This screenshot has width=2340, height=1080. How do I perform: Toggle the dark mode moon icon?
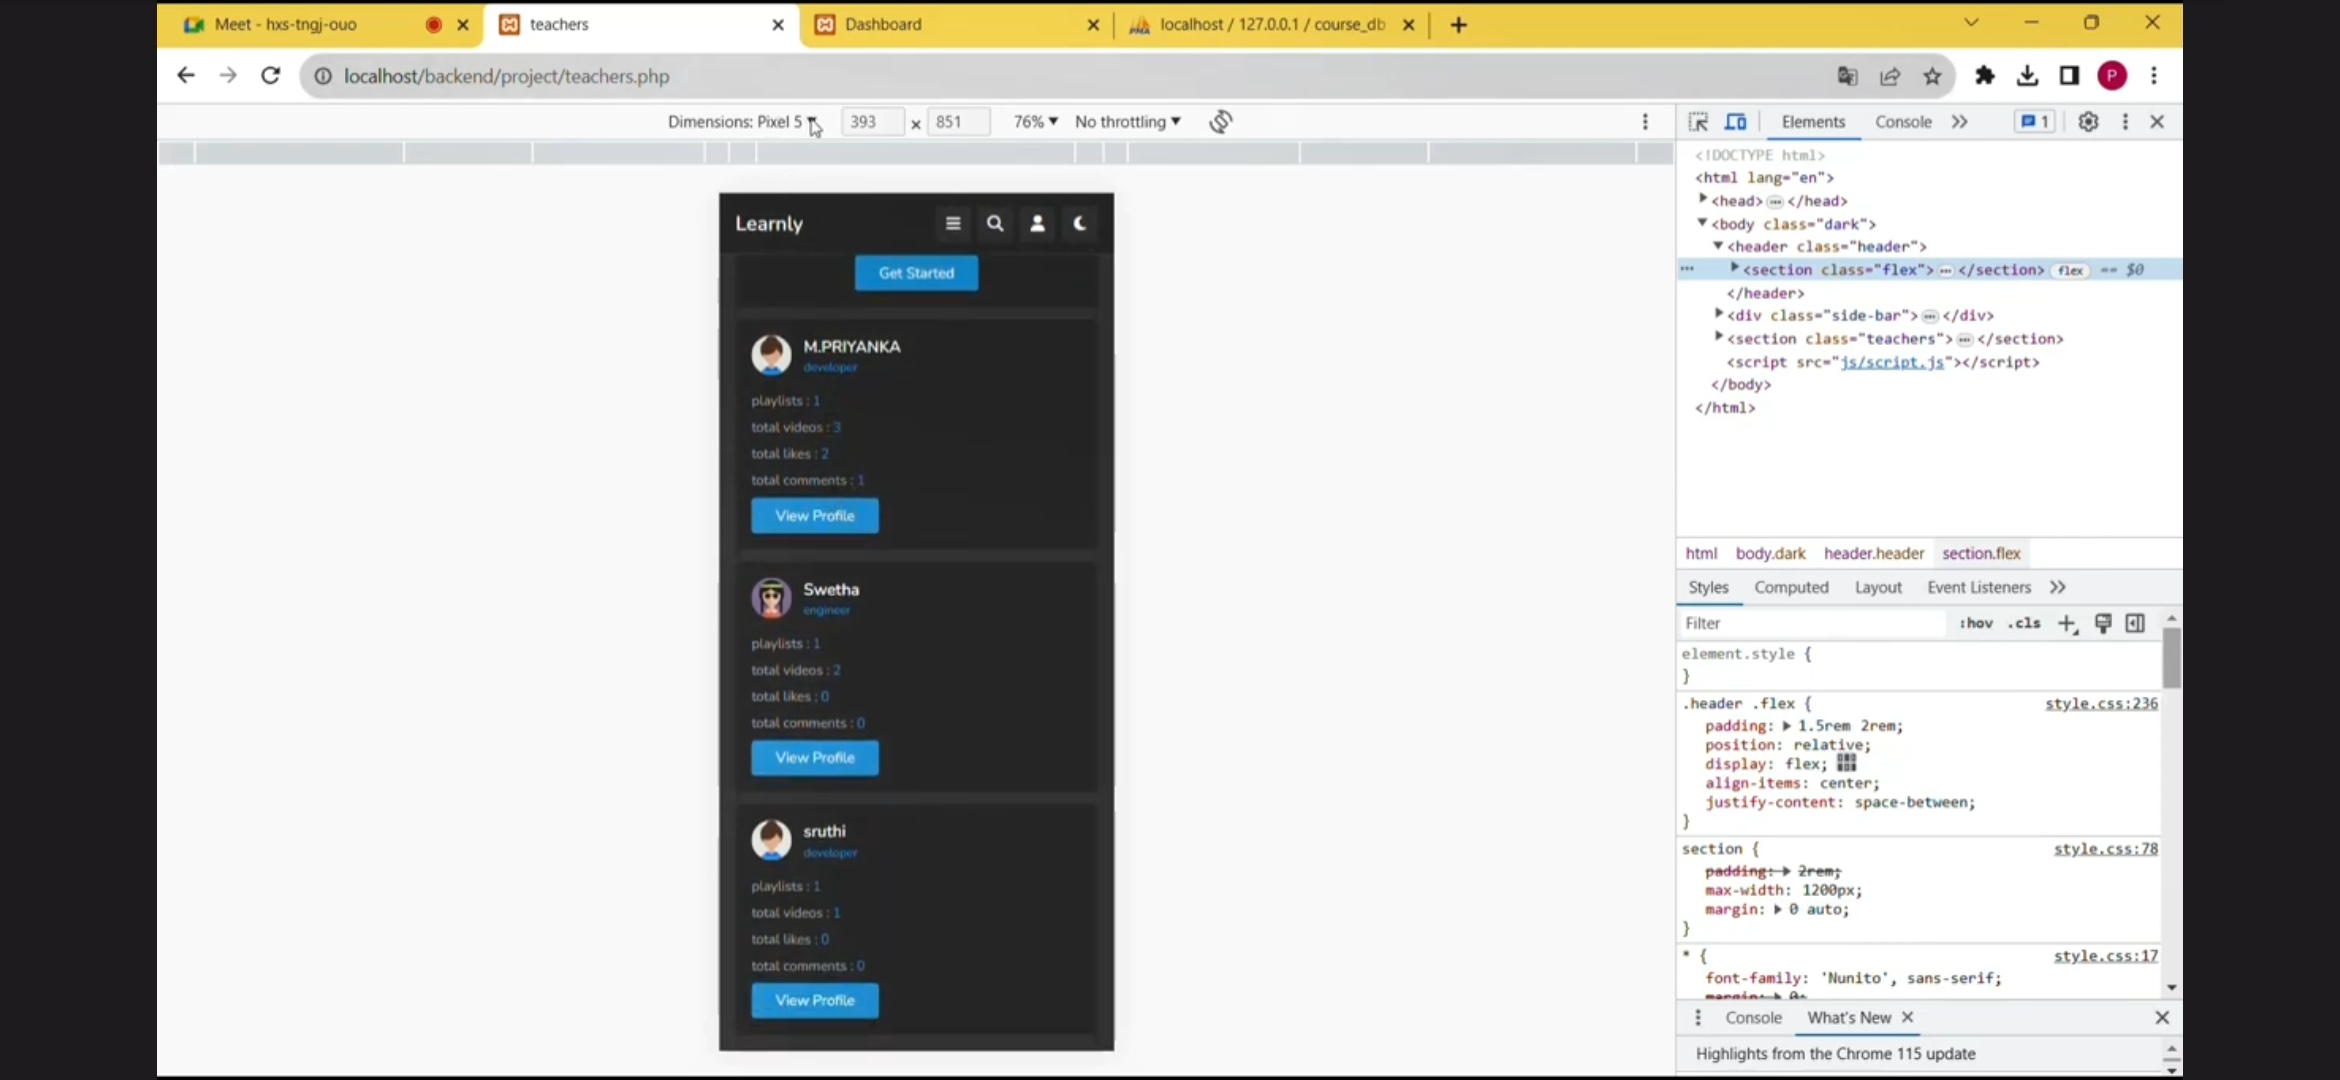pos(1080,224)
